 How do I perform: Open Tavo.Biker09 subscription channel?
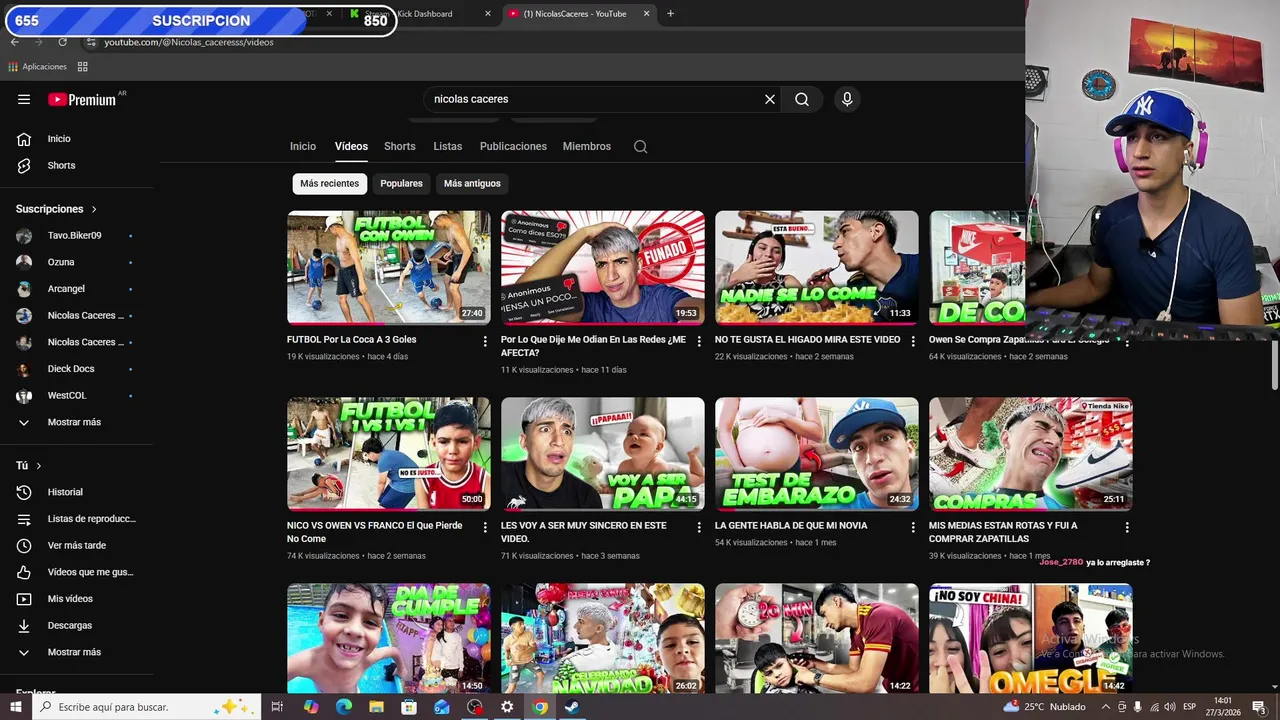[x=77, y=236]
